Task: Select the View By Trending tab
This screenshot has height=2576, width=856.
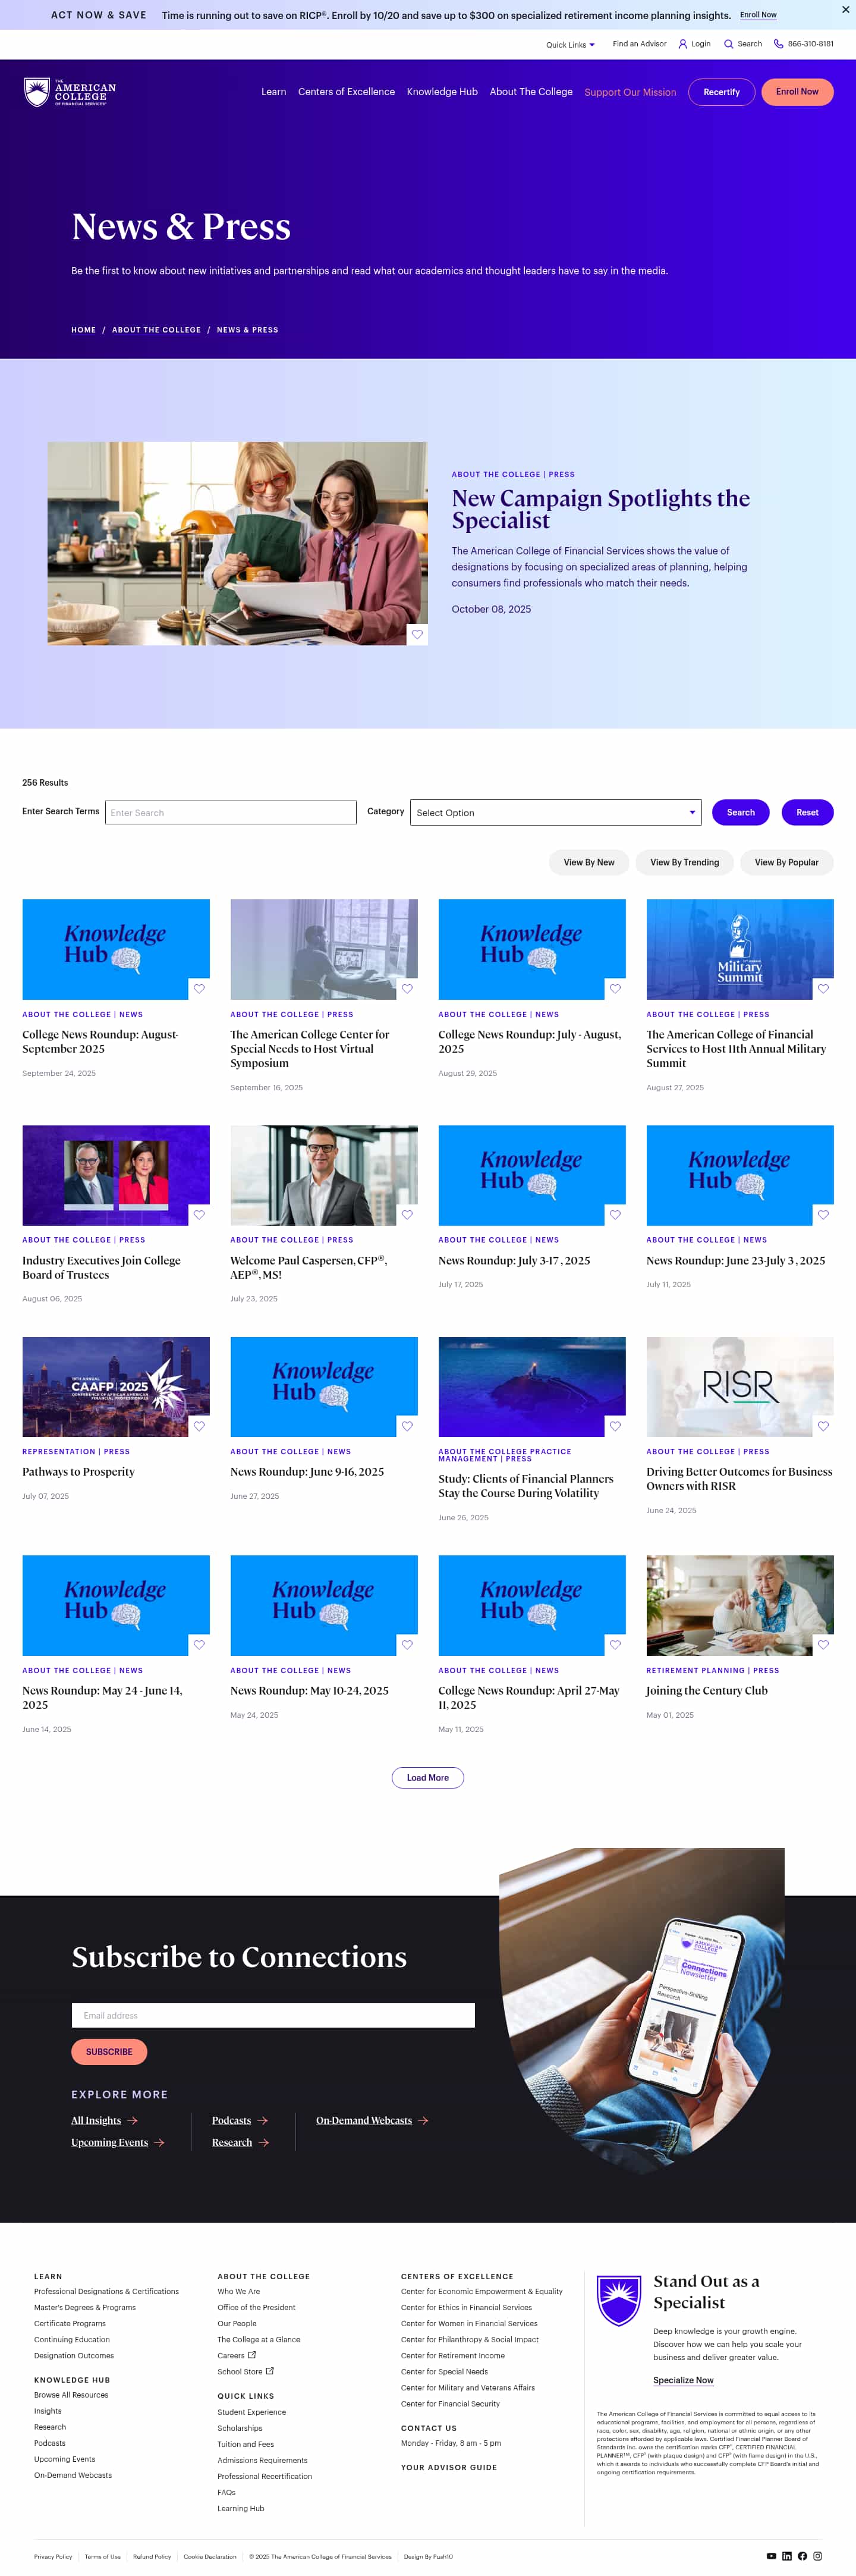Action: tap(684, 862)
